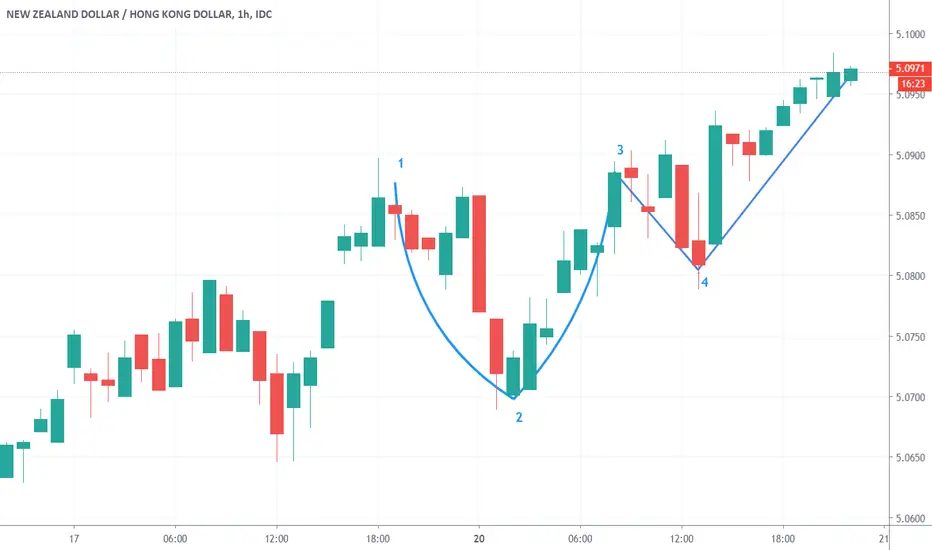Click the 5.1000 price axis label

click(x=910, y=34)
